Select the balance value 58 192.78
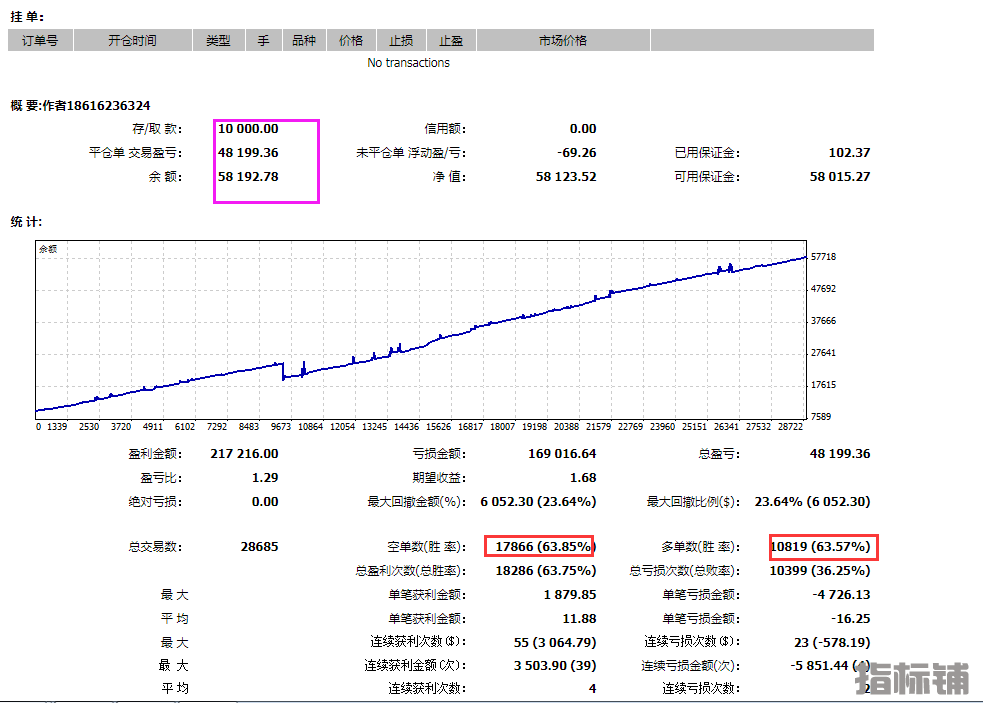 (248, 177)
